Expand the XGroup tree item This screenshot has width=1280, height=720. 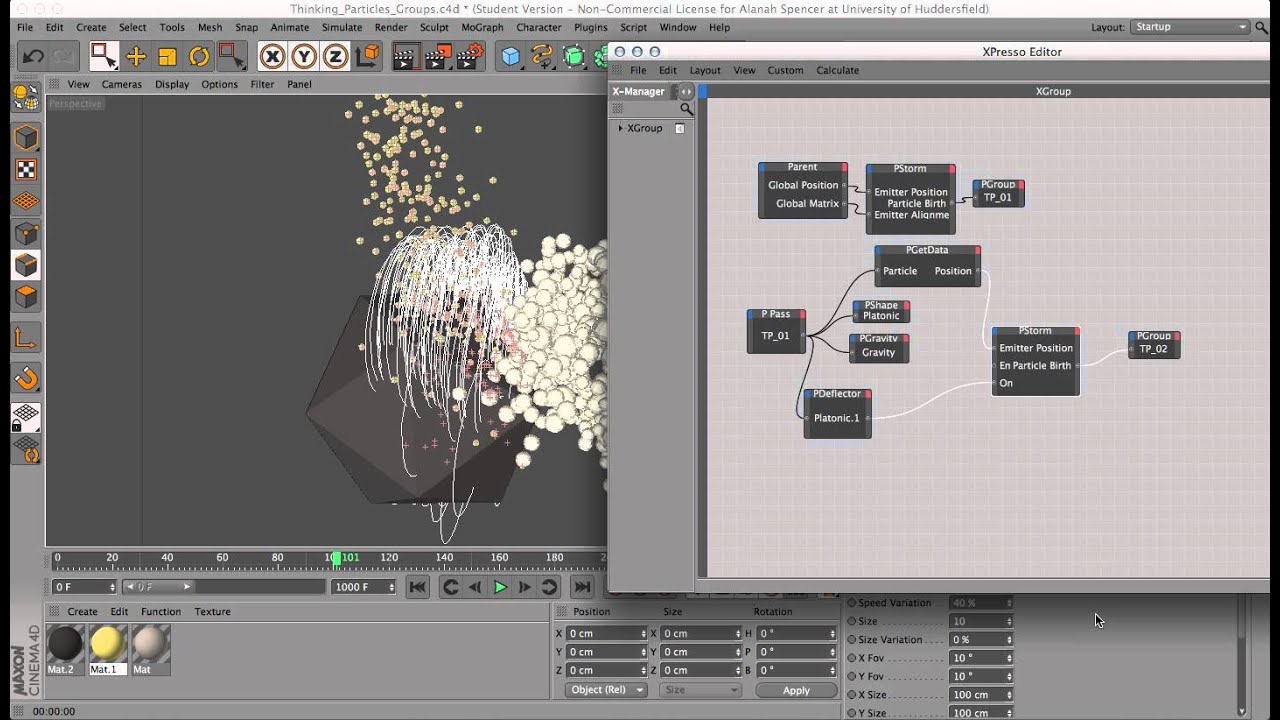(620, 128)
